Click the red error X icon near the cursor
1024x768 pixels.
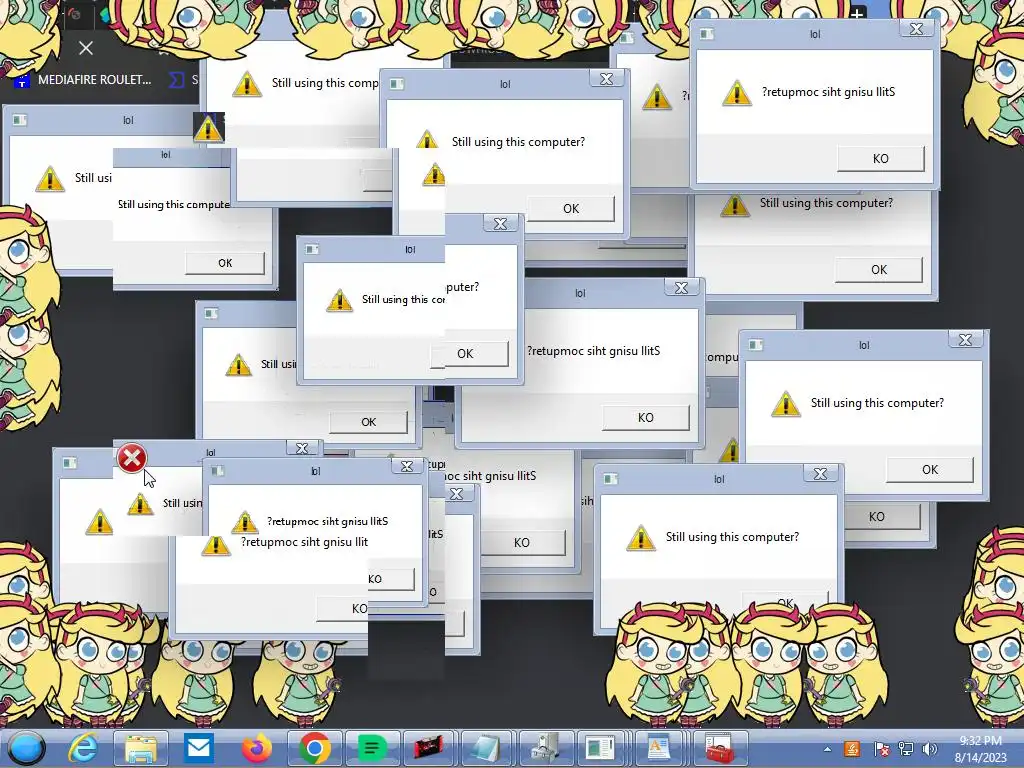pyautogui.click(x=131, y=458)
